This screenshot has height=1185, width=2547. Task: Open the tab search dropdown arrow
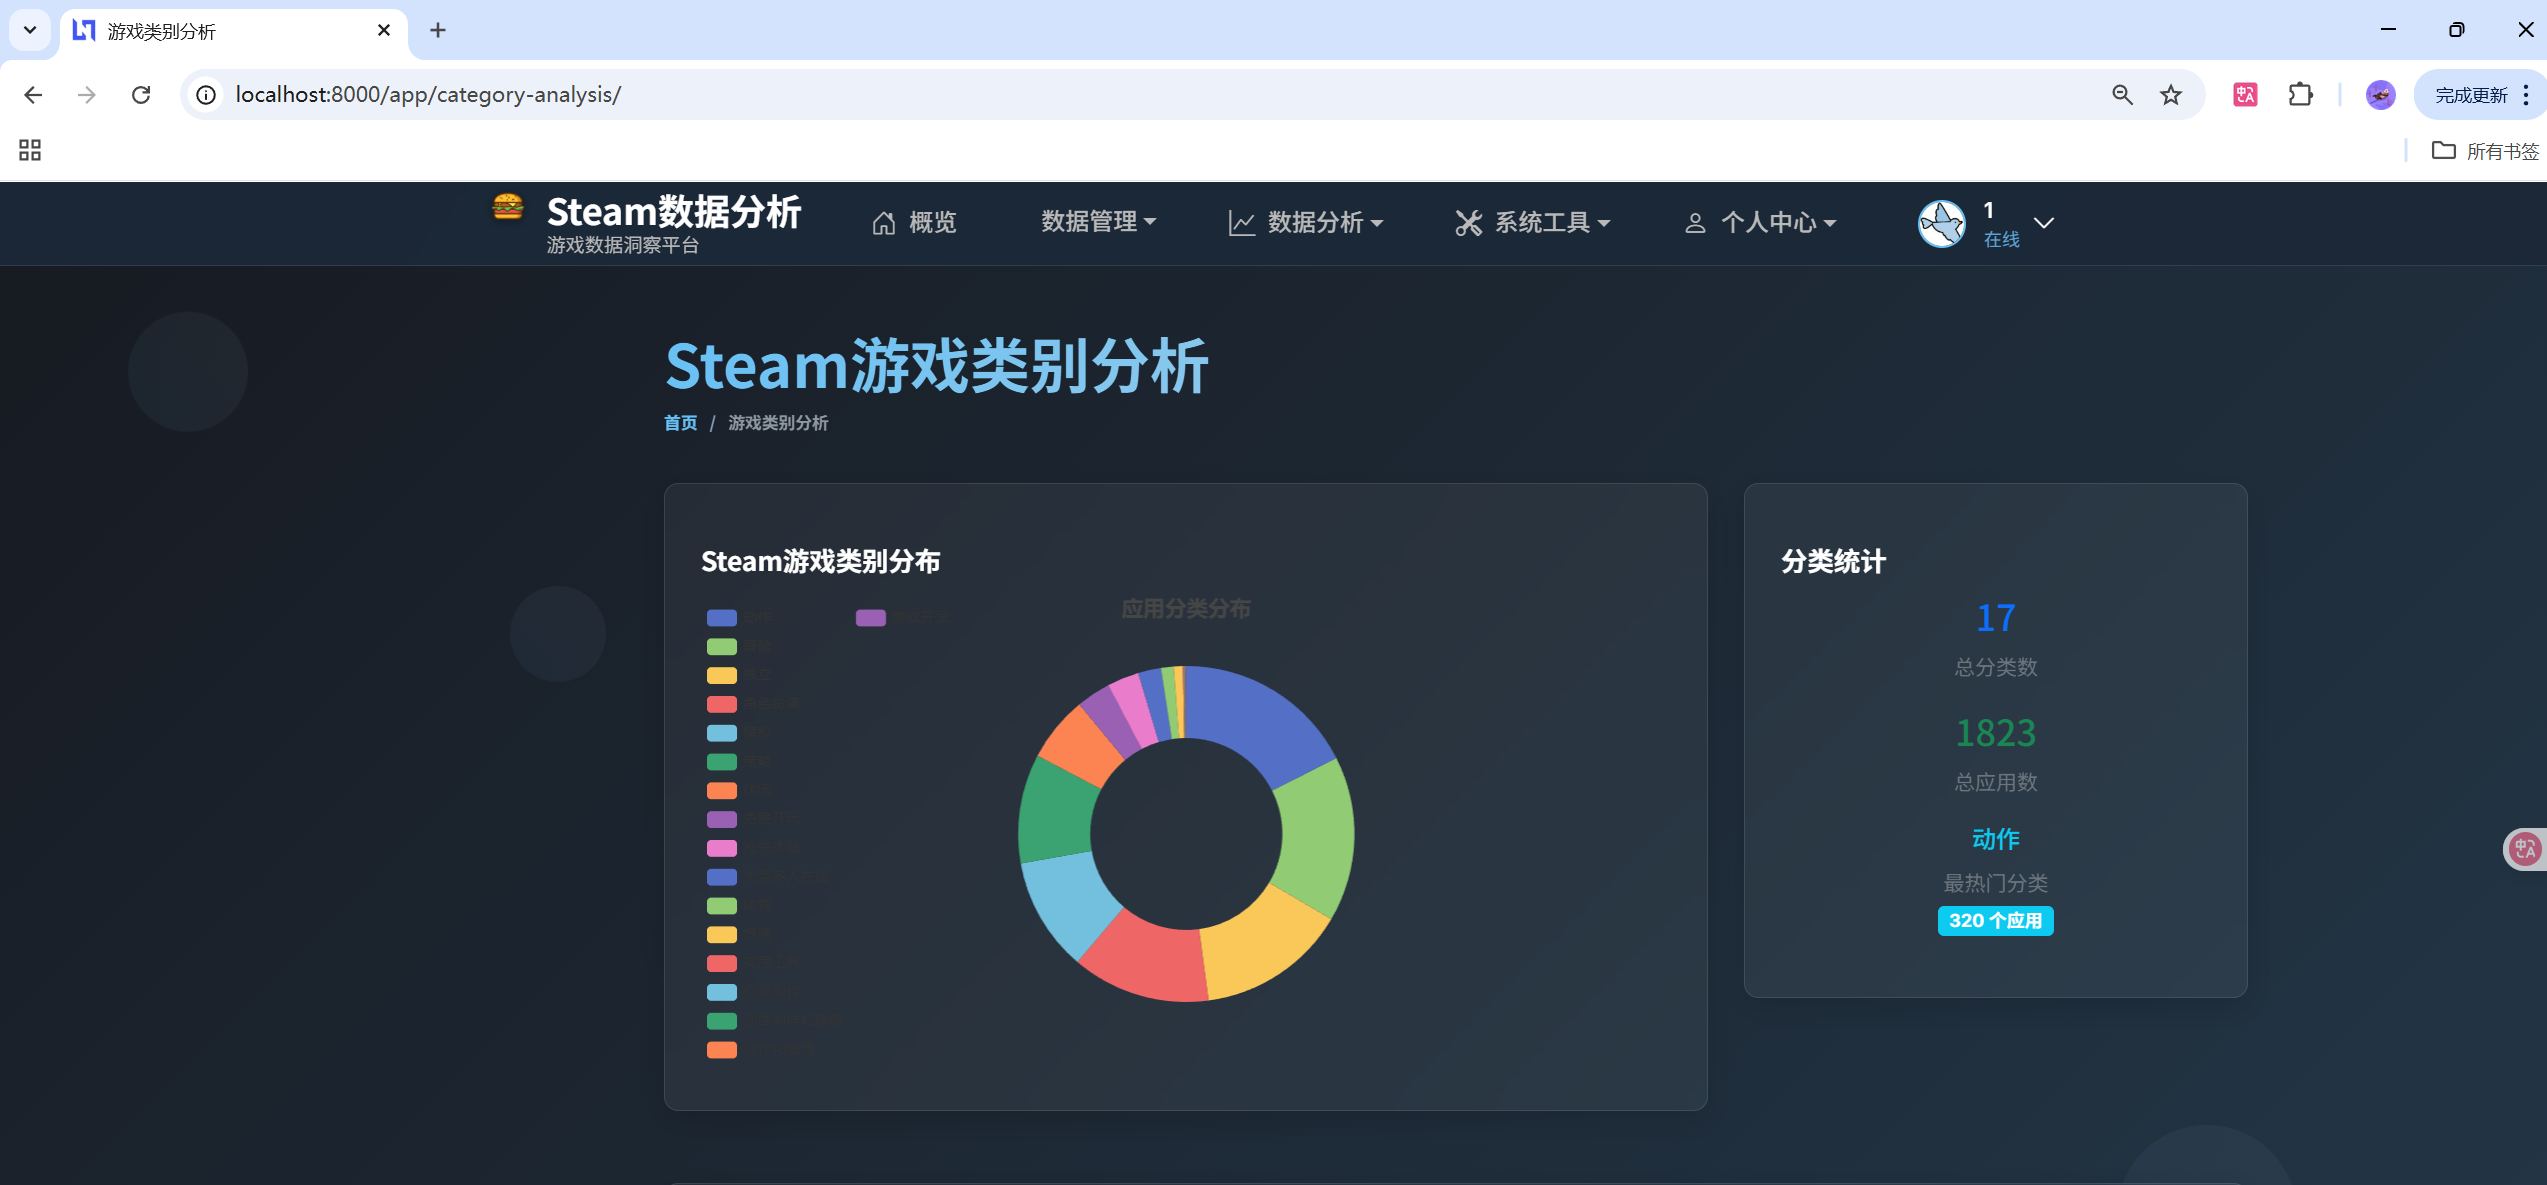click(x=30, y=30)
